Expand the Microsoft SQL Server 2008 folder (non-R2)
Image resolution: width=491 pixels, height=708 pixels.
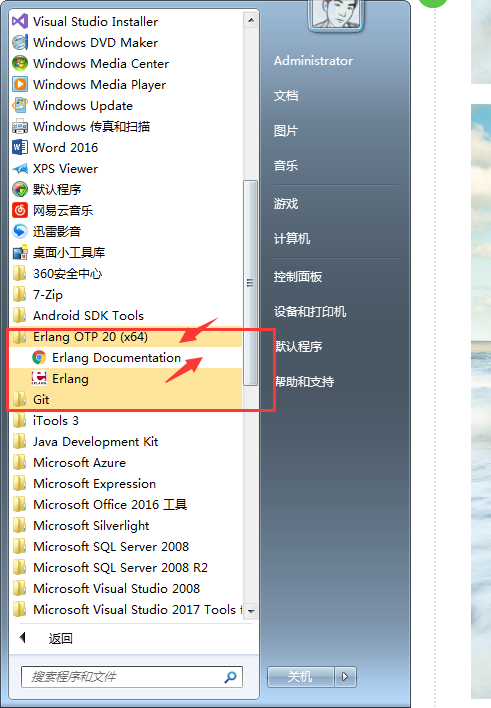[125, 546]
